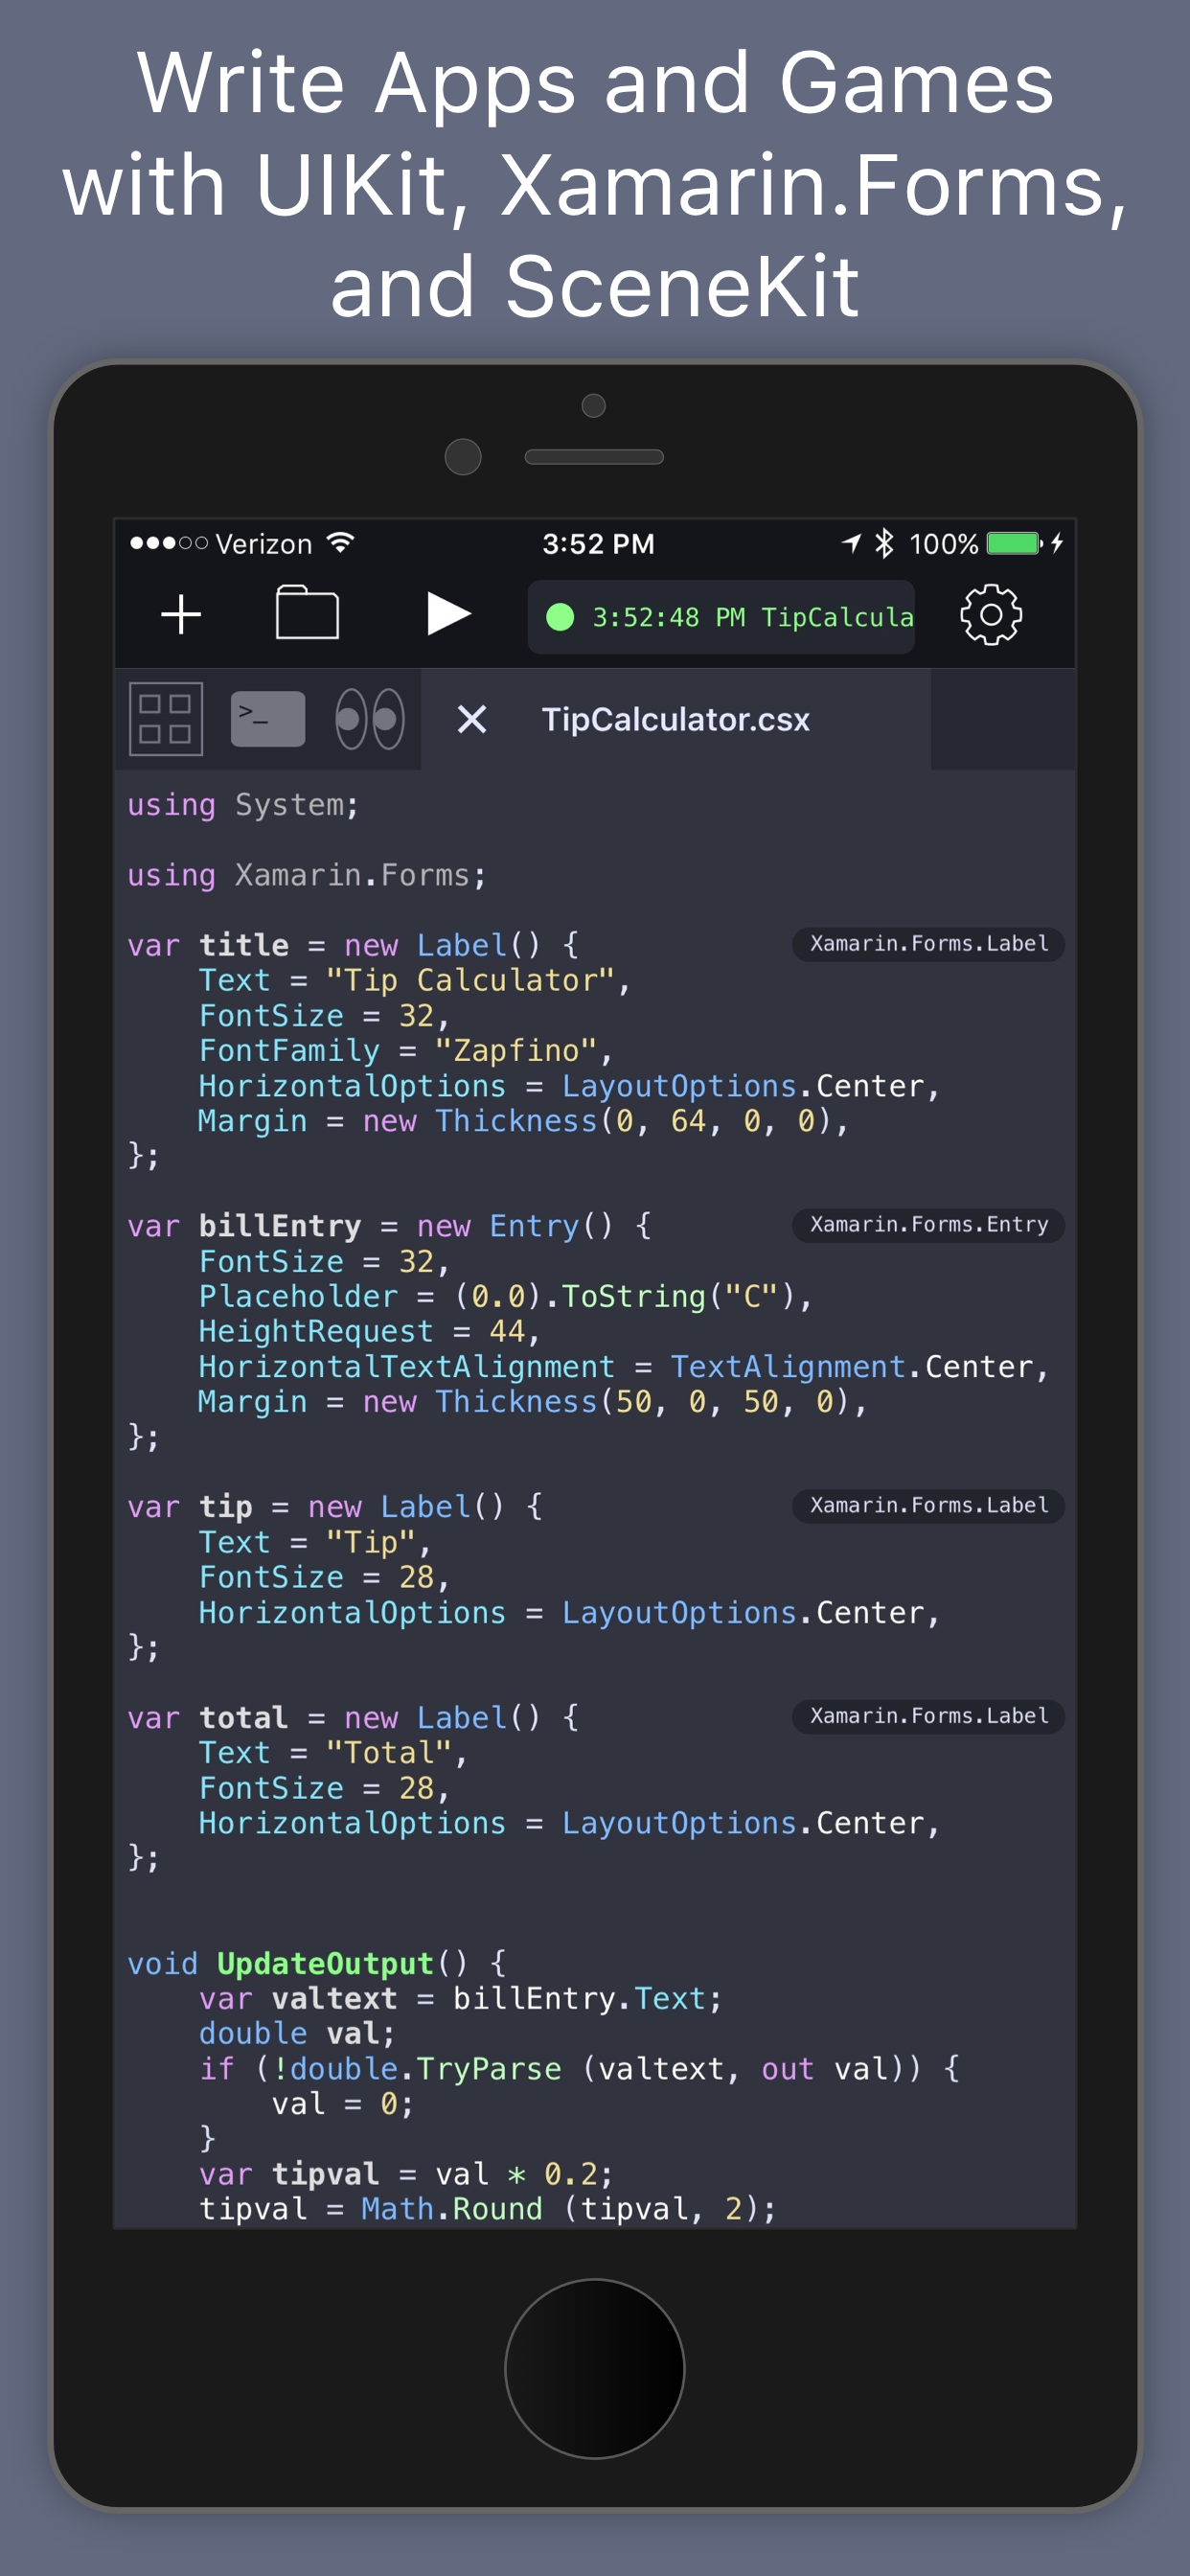Click the 'billEntry' variable declaration

pyautogui.click(x=280, y=1226)
